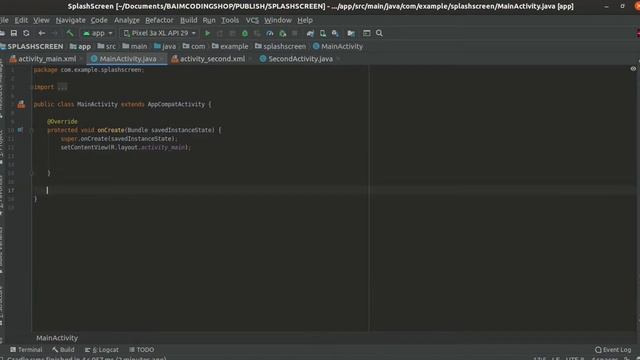Click the related XML gutter icon at class line
This screenshot has width=640, height=360.
coord(21,104)
